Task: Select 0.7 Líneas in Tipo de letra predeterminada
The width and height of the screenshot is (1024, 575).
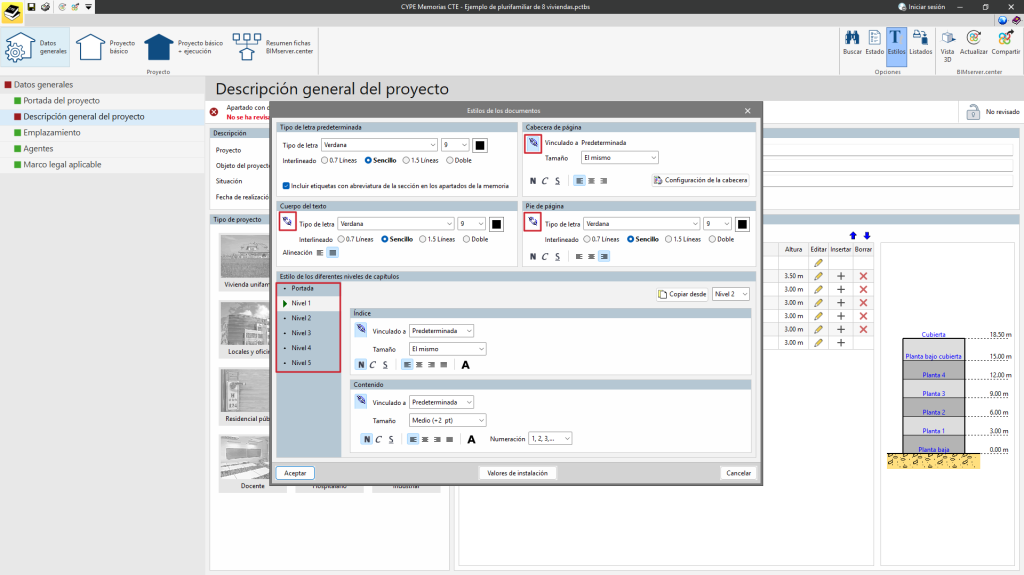Action: tap(339, 160)
